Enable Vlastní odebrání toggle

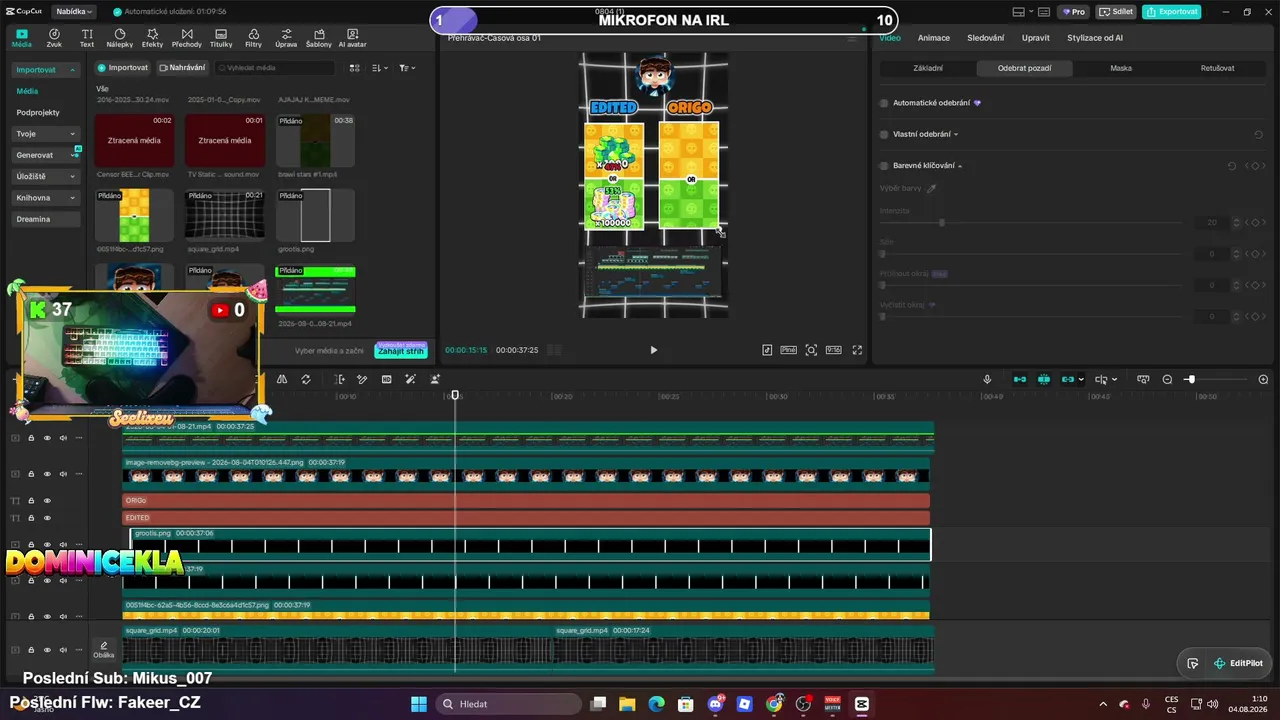884,134
